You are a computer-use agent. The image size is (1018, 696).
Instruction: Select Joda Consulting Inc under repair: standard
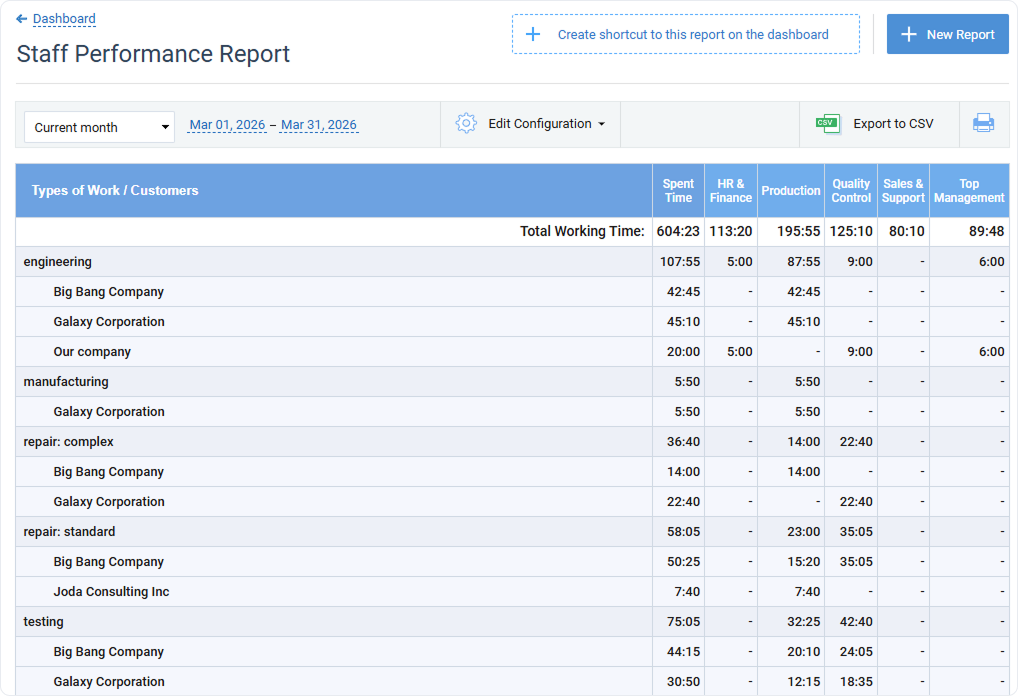tap(111, 591)
